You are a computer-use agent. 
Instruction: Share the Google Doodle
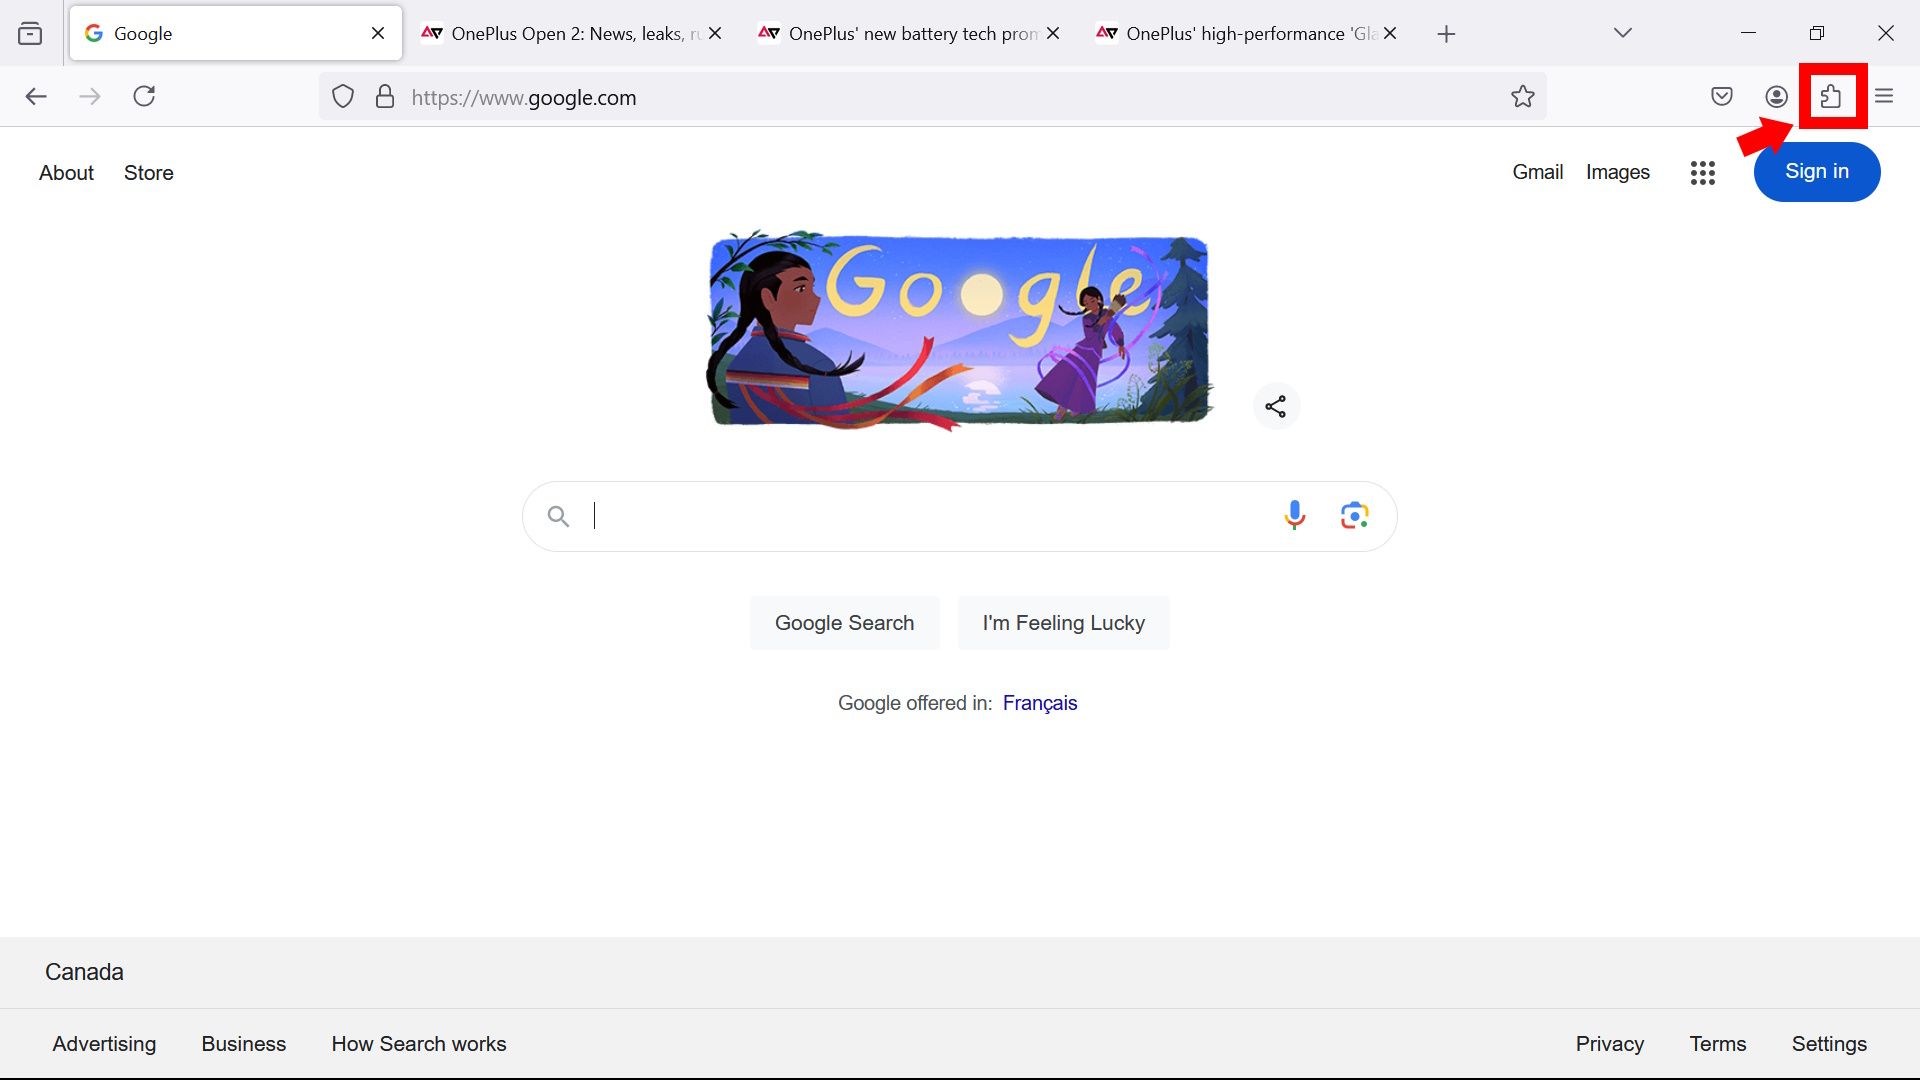point(1275,406)
